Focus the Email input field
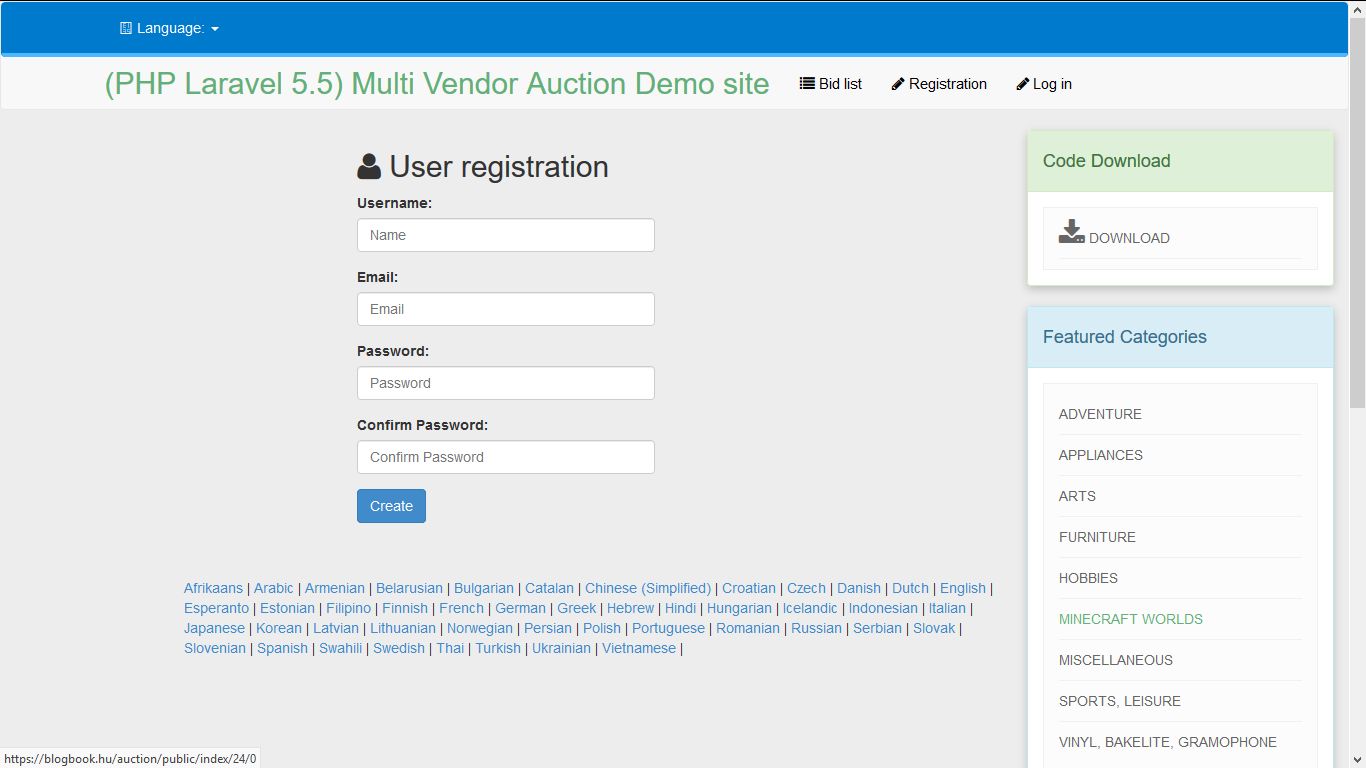The height and width of the screenshot is (768, 1366). pos(506,309)
